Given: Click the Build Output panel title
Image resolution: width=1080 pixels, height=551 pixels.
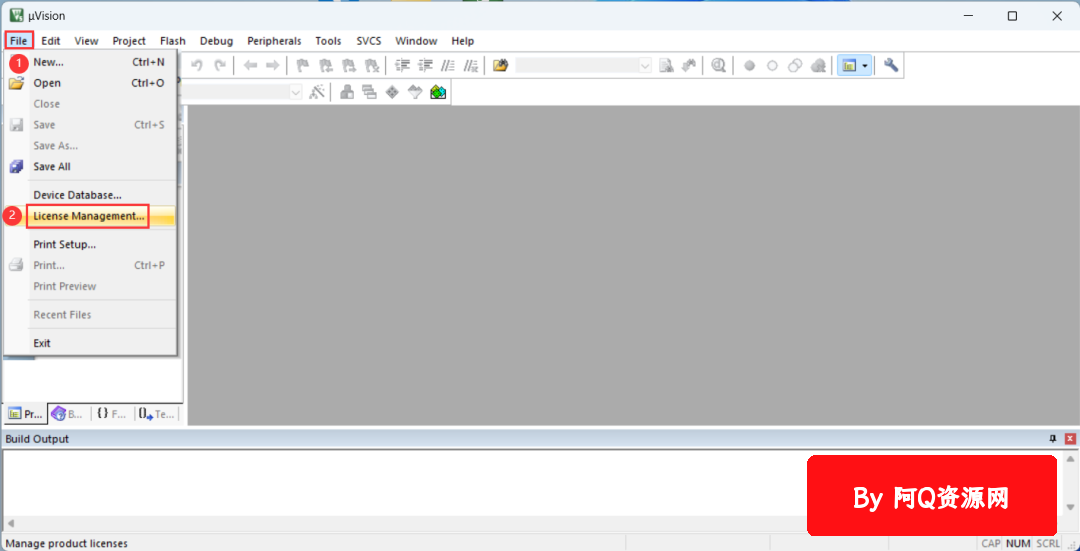Looking at the screenshot, I should [37, 439].
